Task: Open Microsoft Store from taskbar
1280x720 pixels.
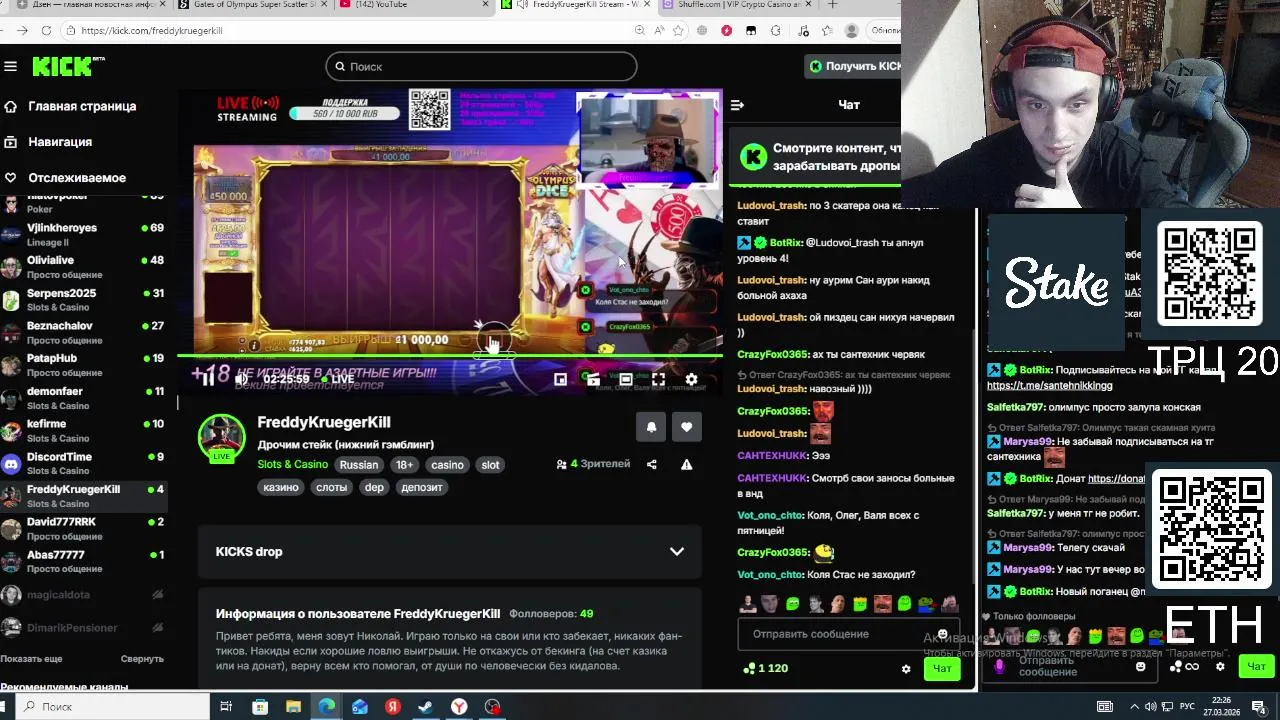Action: click(260, 707)
